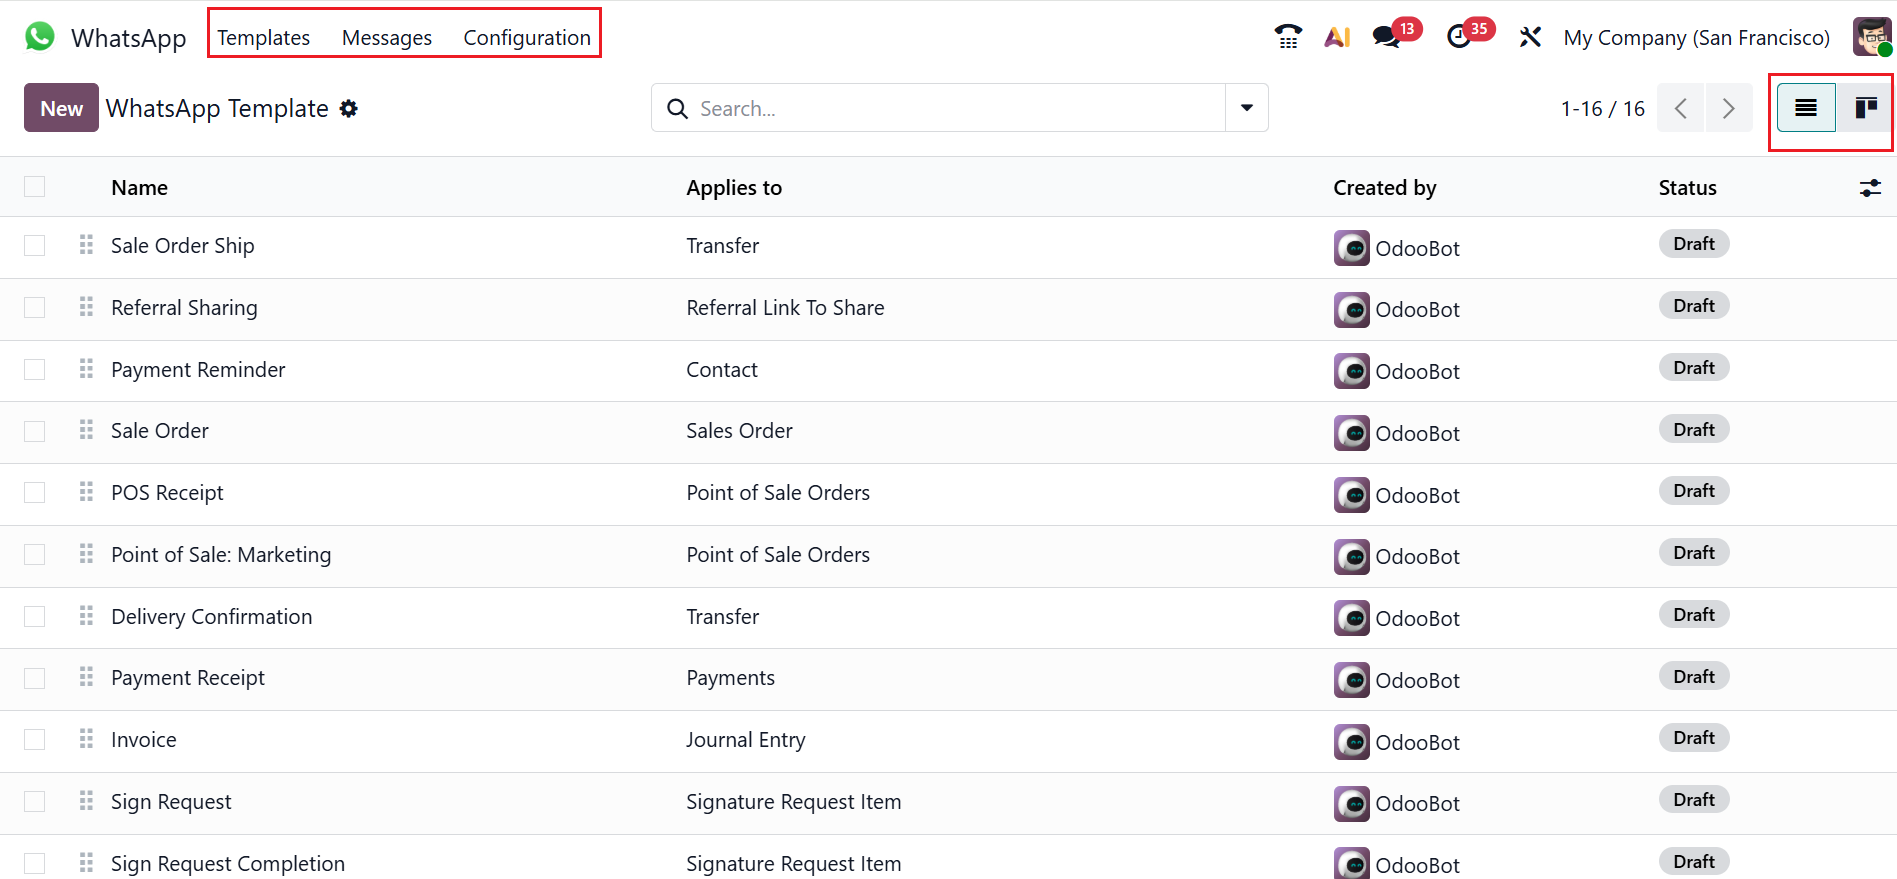
Task: Select all templates with header checkbox
Action: pyautogui.click(x=35, y=187)
